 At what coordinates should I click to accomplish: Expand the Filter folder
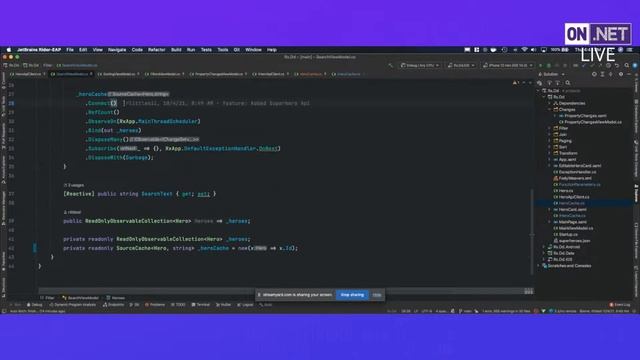pos(549,128)
